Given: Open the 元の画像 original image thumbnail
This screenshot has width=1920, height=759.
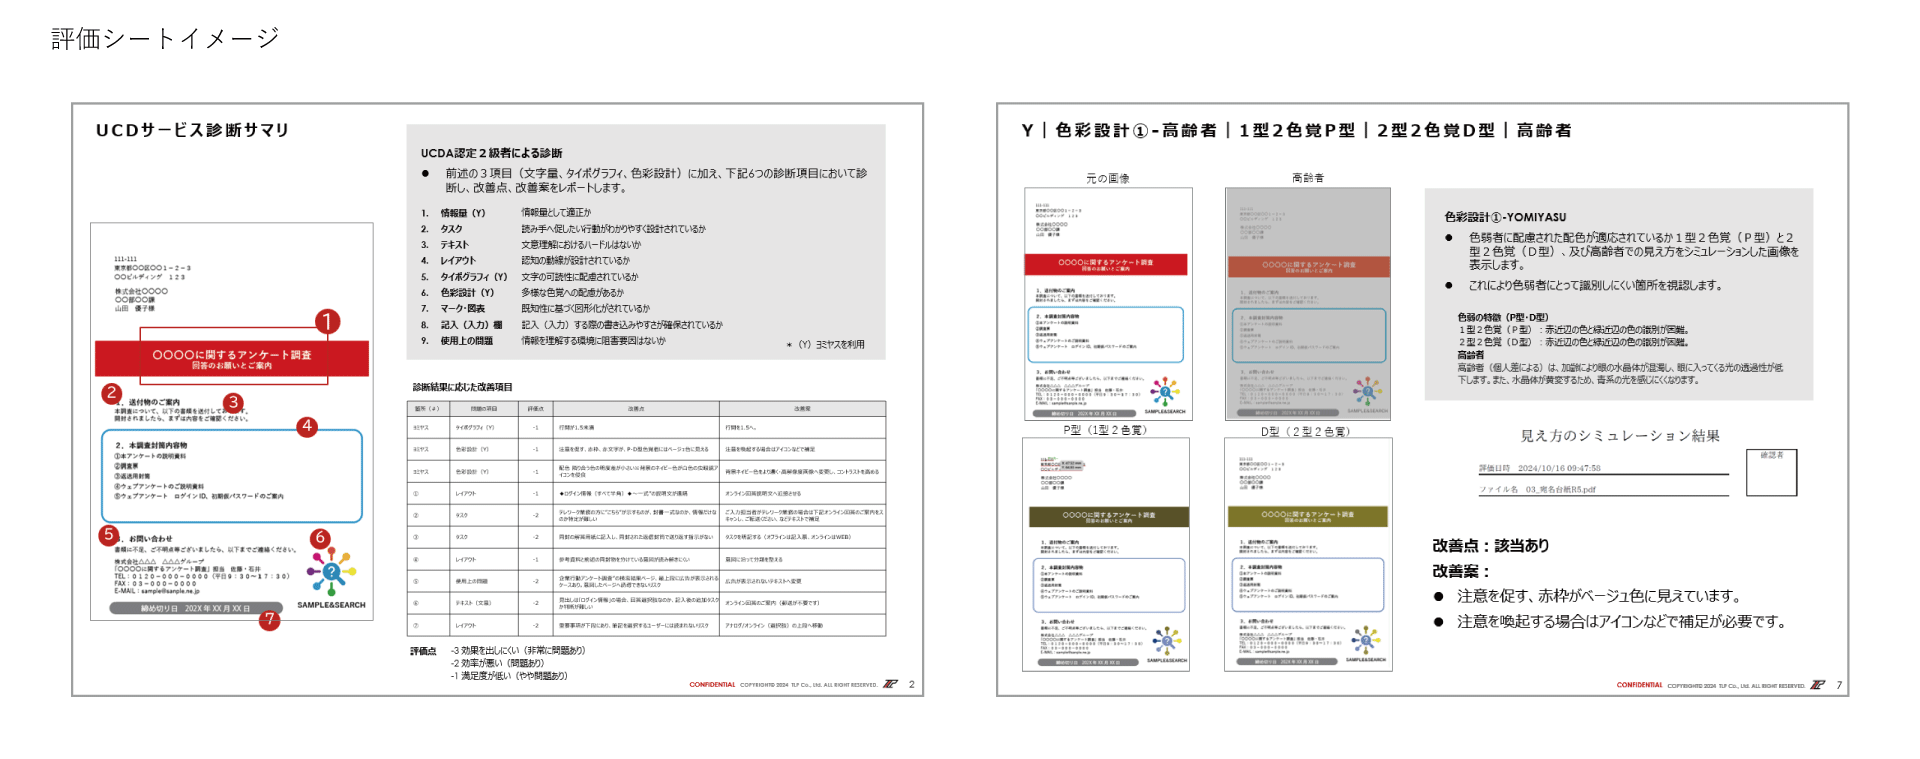Looking at the screenshot, I should click(x=1108, y=303).
